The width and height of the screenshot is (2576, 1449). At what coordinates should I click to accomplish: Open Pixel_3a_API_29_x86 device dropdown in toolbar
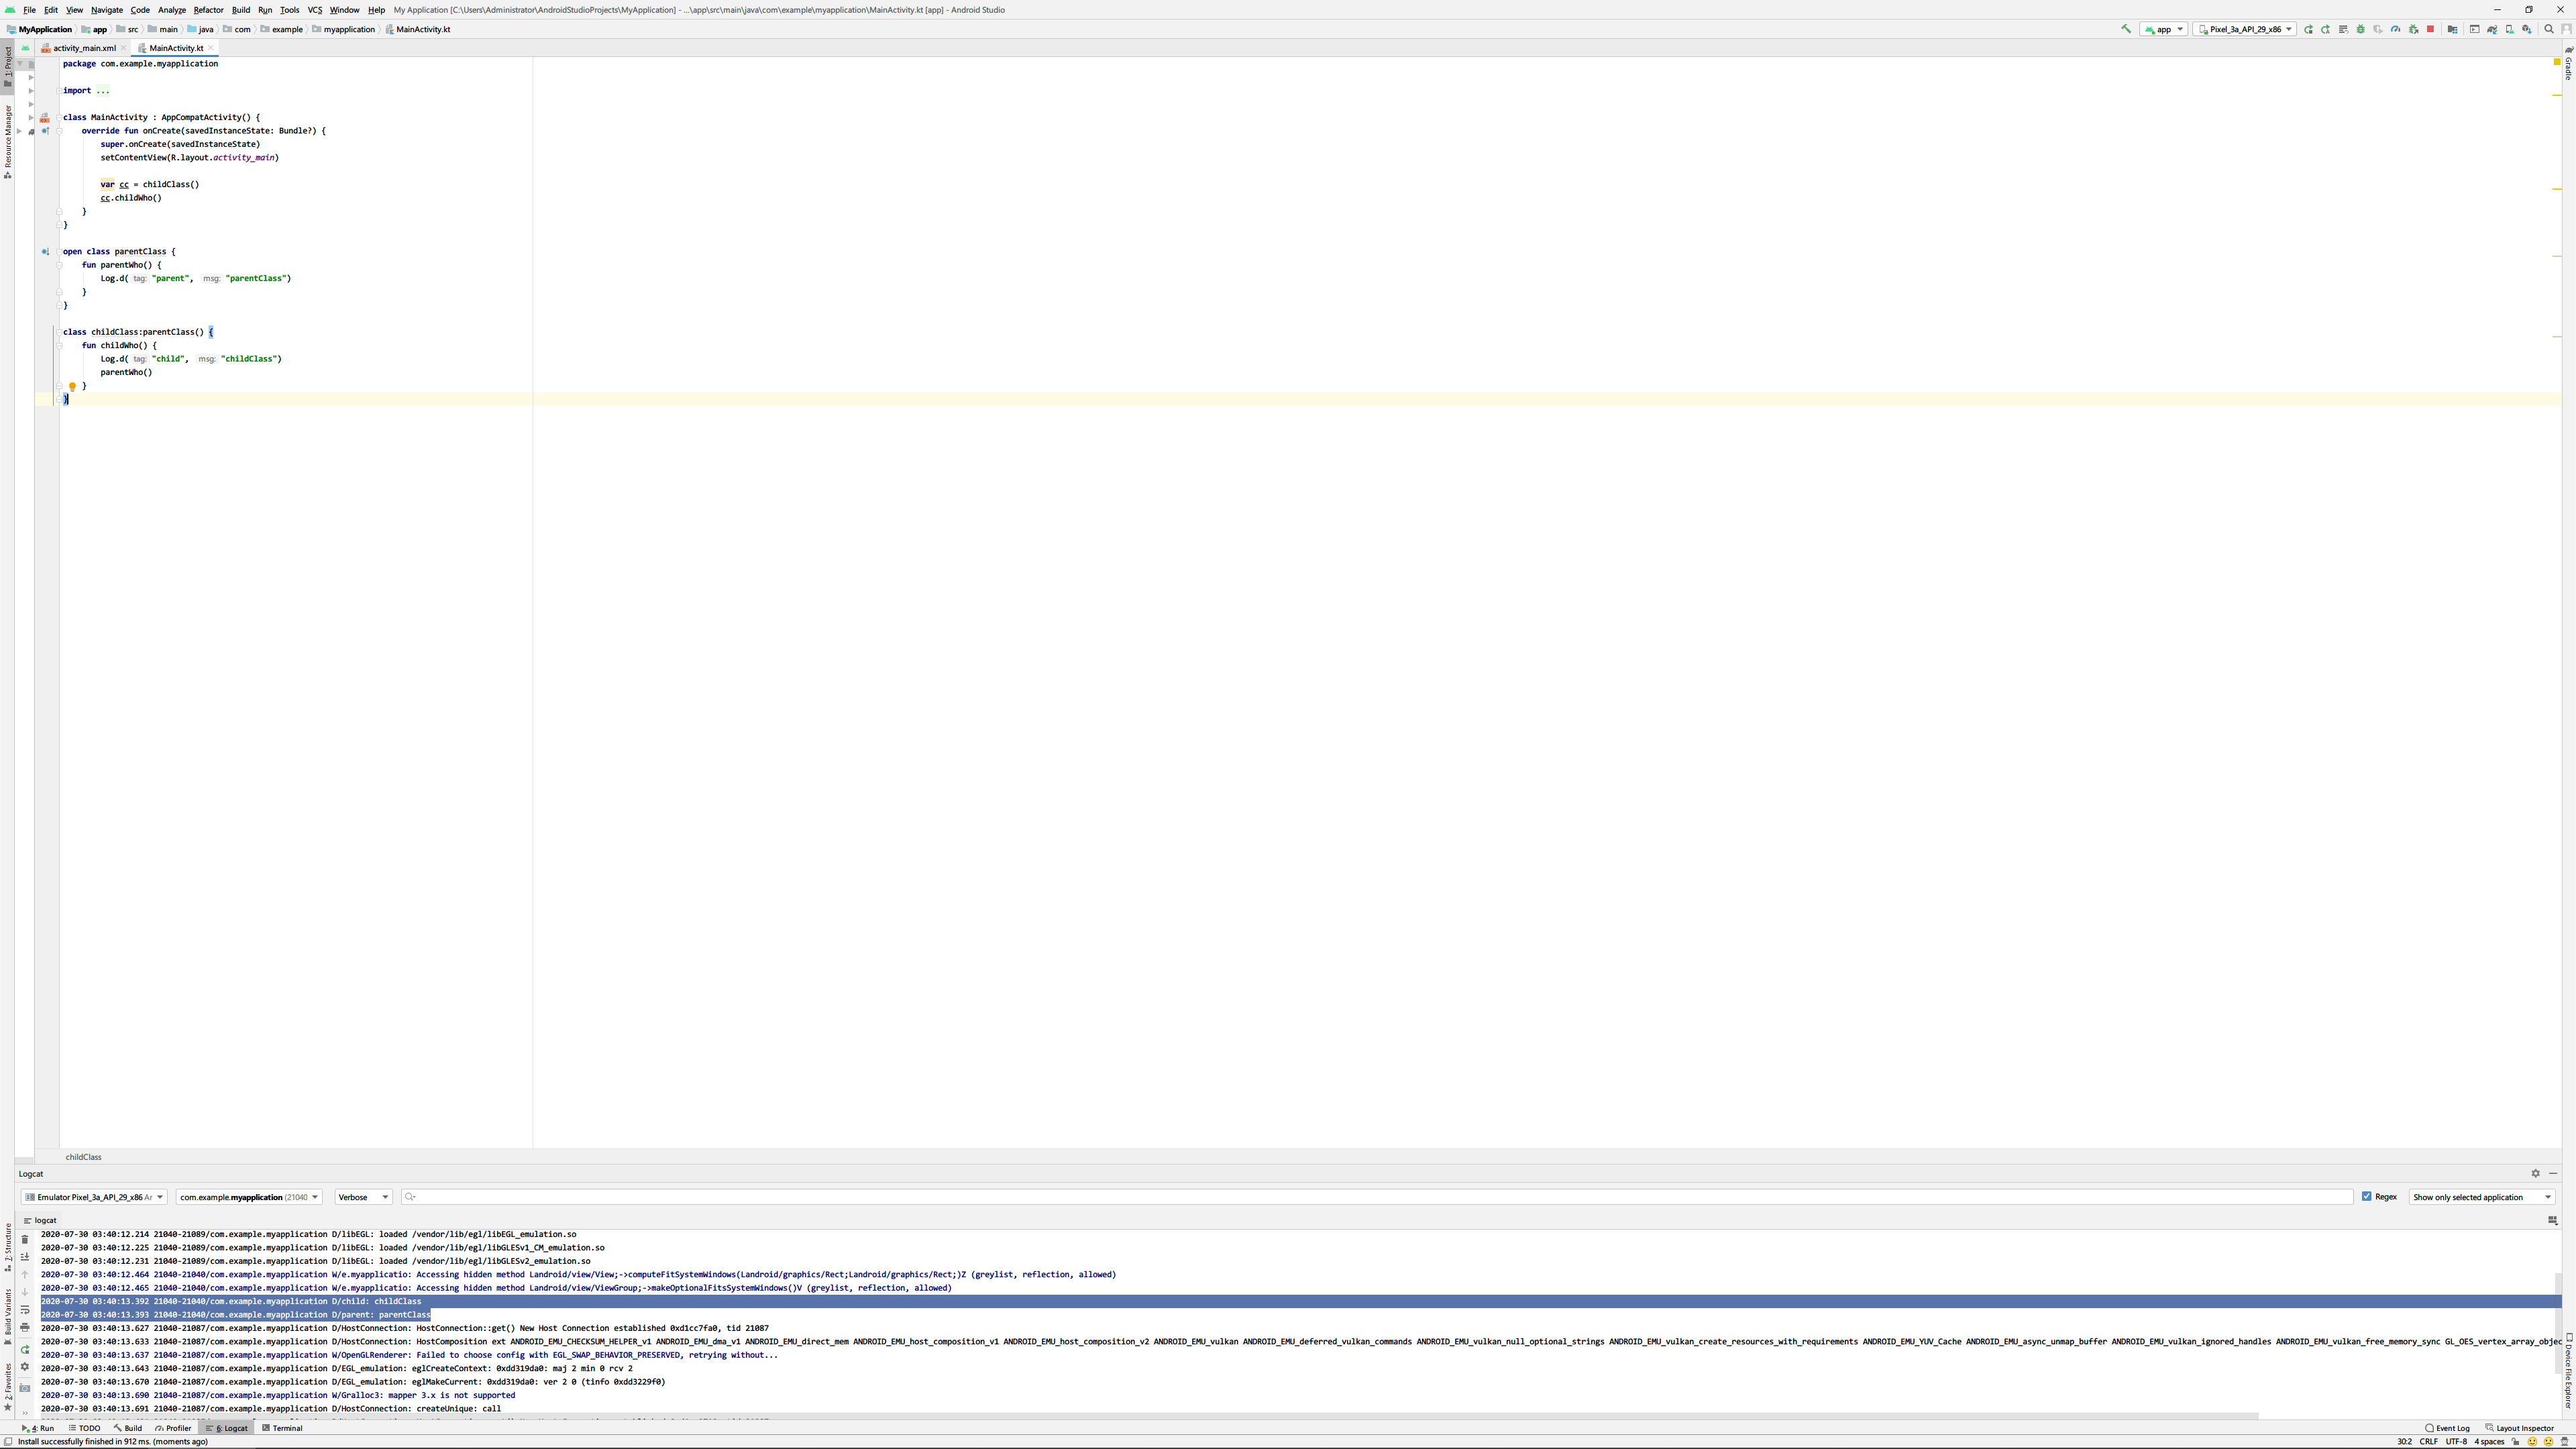(x=2244, y=29)
